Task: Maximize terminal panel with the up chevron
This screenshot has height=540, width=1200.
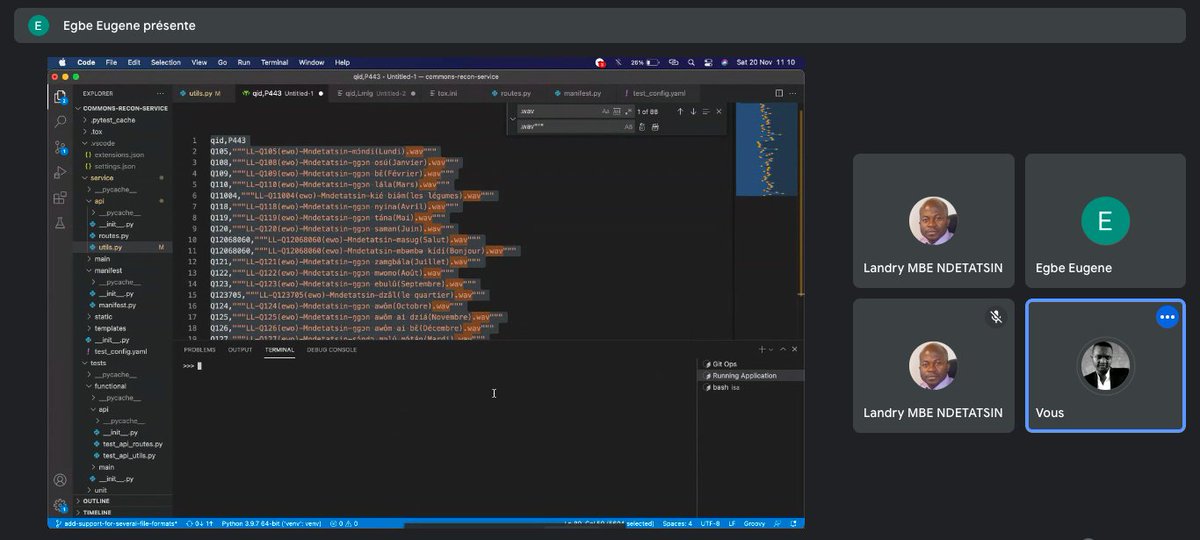Action: click(x=783, y=349)
